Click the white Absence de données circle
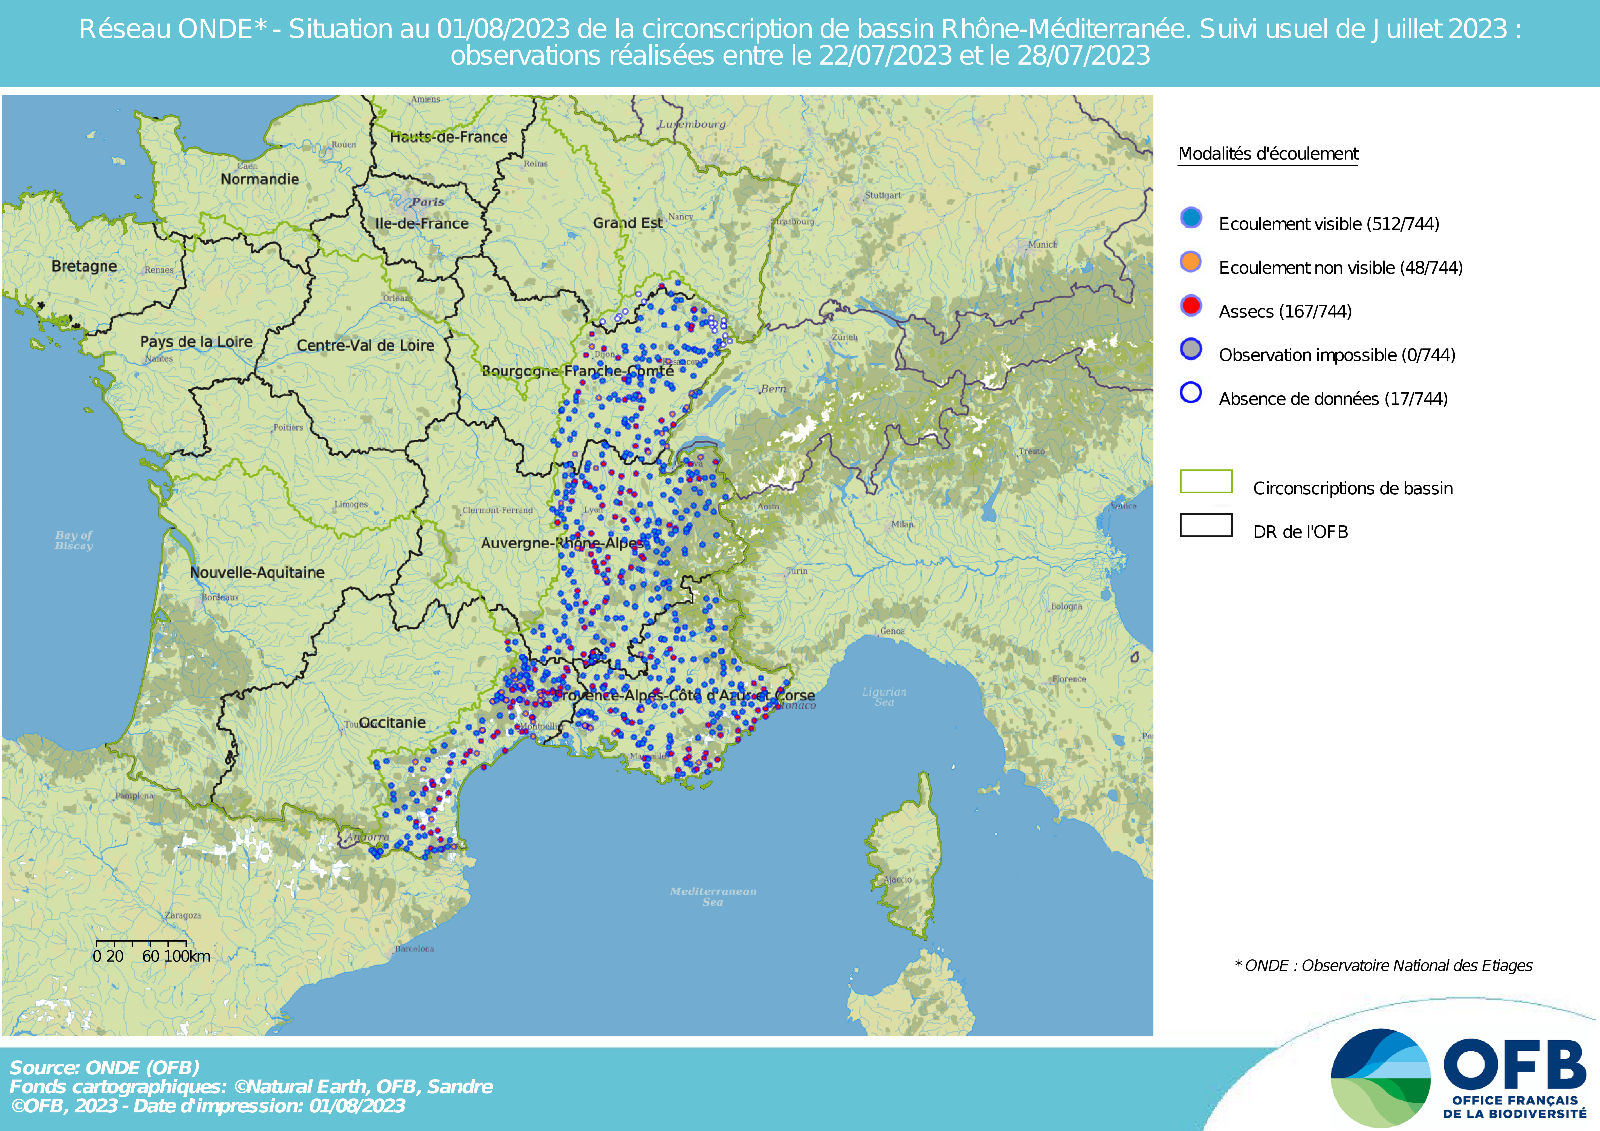The height and width of the screenshot is (1131, 1600). coord(1190,393)
